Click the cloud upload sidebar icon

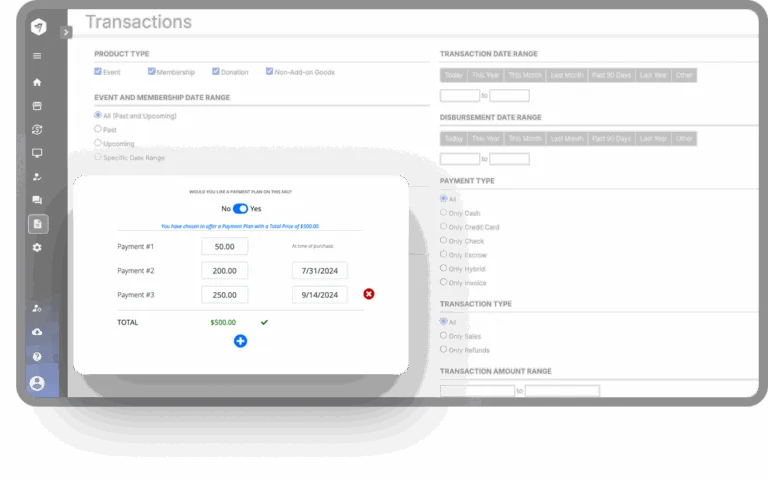[x=37, y=332]
